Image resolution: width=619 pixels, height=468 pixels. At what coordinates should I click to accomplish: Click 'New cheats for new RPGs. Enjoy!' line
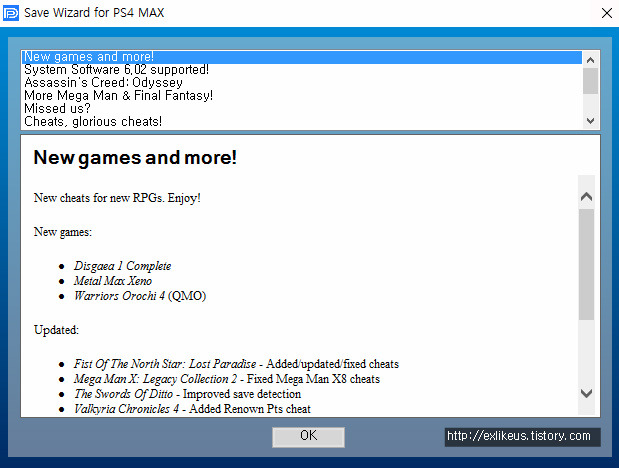click(117, 198)
